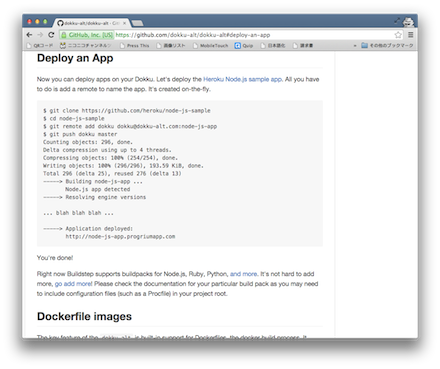The width and height of the screenshot is (440, 369).
Task: Reload the page with refresh icon
Action: pos(51,35)
